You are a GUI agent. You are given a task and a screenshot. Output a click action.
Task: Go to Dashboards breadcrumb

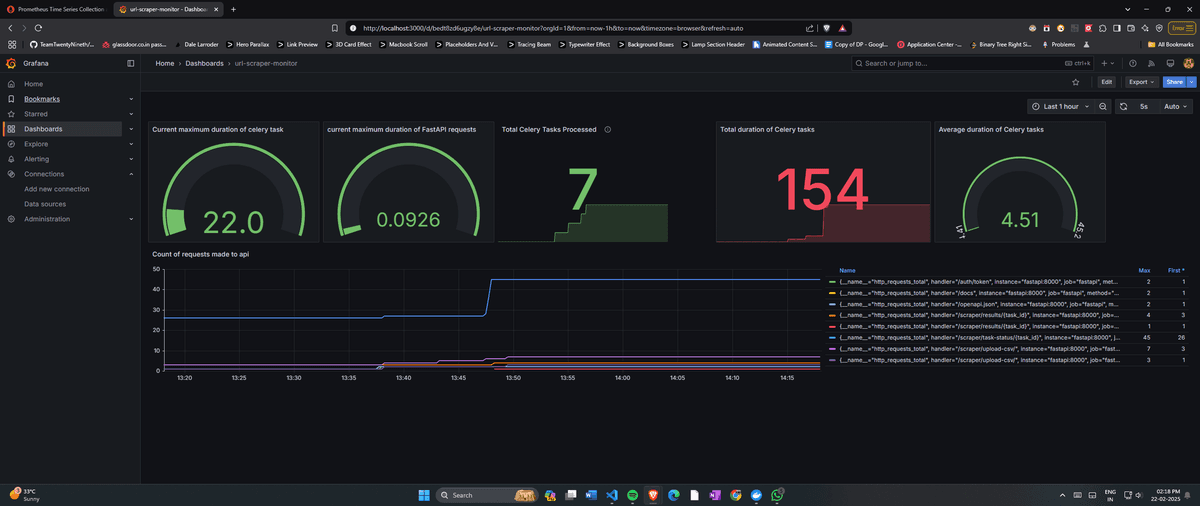(205, 63)
